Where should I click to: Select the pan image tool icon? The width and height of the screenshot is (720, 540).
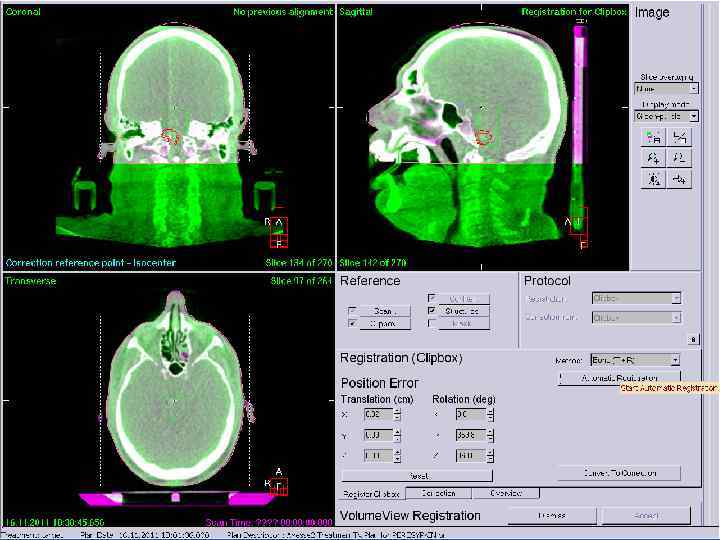(x=679, y=180)
